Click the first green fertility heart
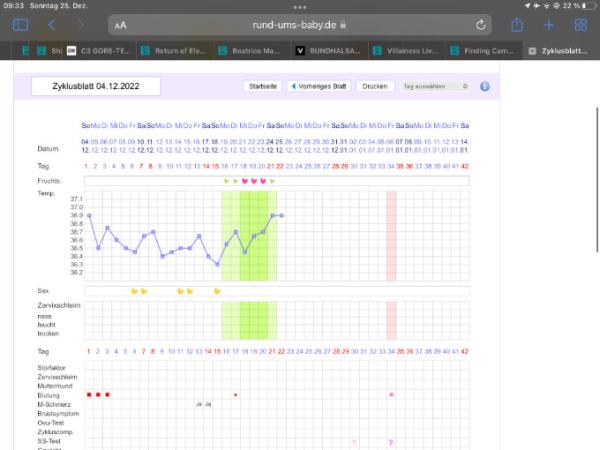Screen dimensions: 600x450 (227, 181)
